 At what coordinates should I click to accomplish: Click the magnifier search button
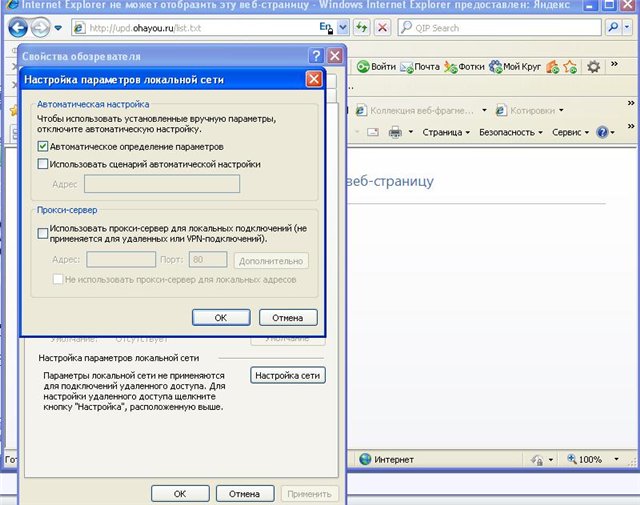tap(613, 28)
